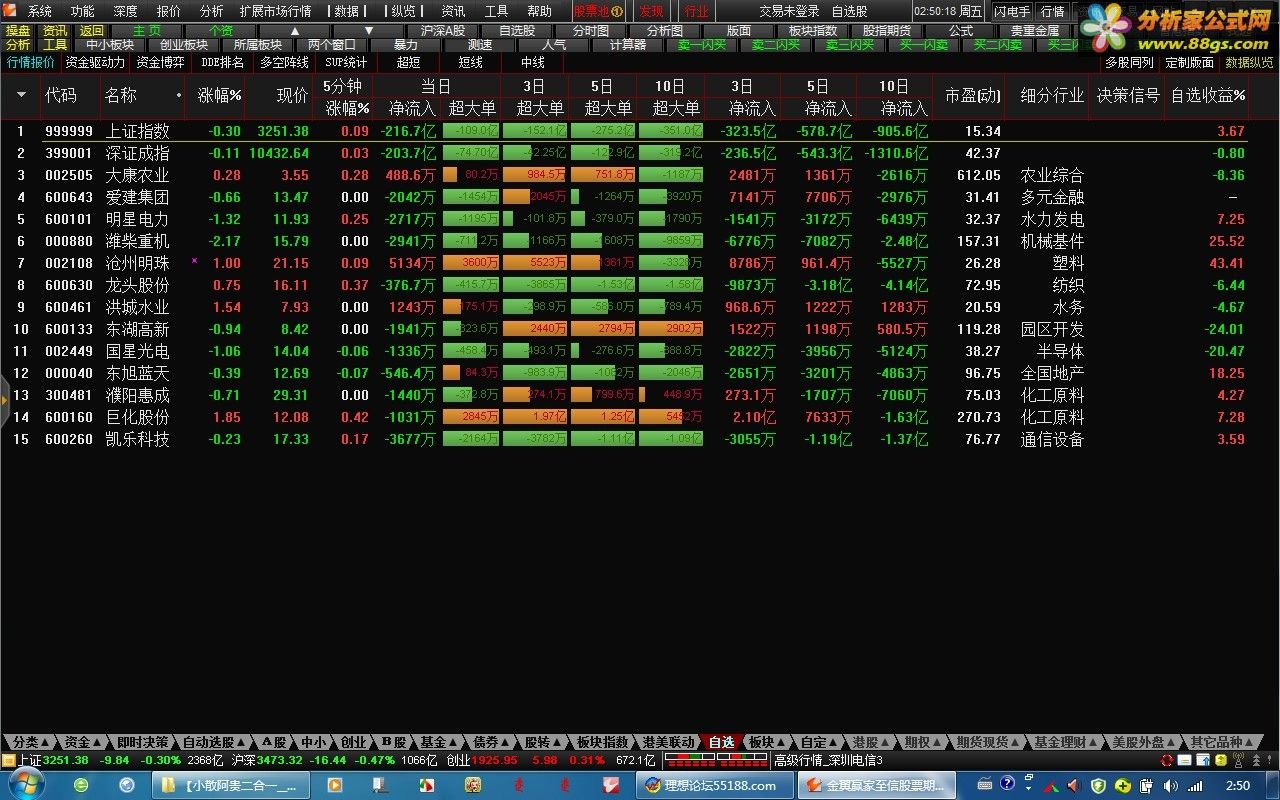Click the 股票池 button
This screenshot has height=800, width=1280.
[x=599, y=12]
